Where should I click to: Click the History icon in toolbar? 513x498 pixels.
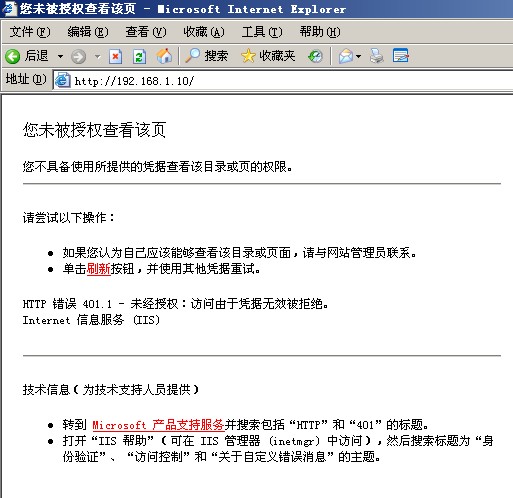coord(315,56)
